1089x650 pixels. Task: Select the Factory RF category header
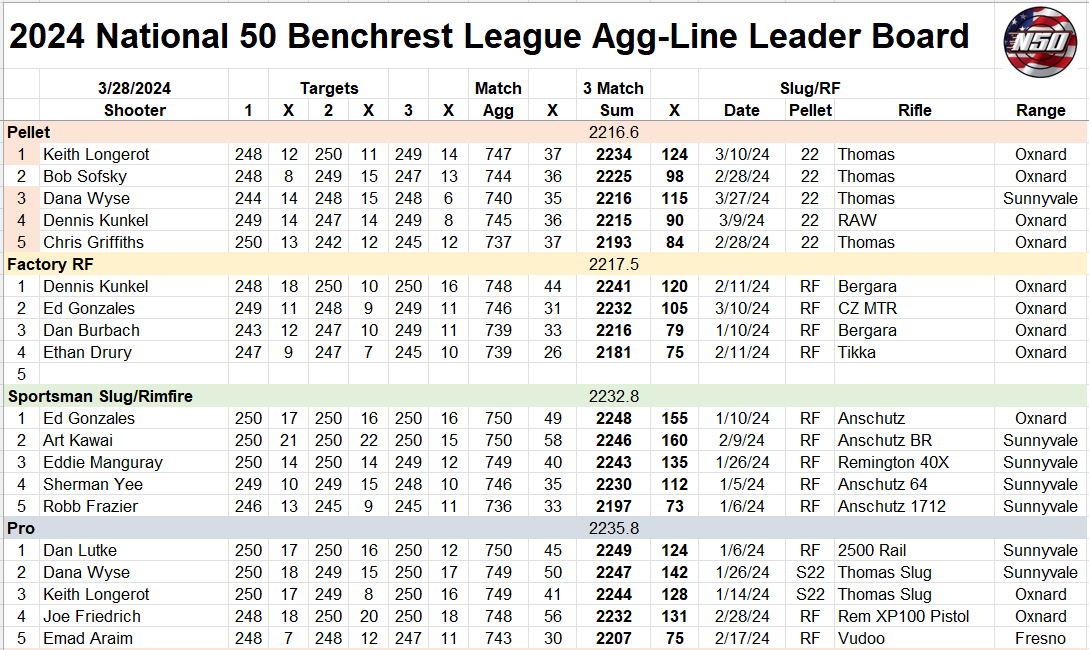[x=50, y=264]
